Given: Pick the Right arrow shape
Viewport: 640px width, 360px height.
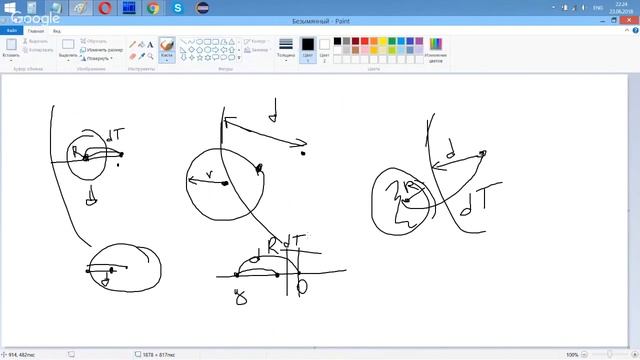Looking at the screenshot, I should (216, 50).
